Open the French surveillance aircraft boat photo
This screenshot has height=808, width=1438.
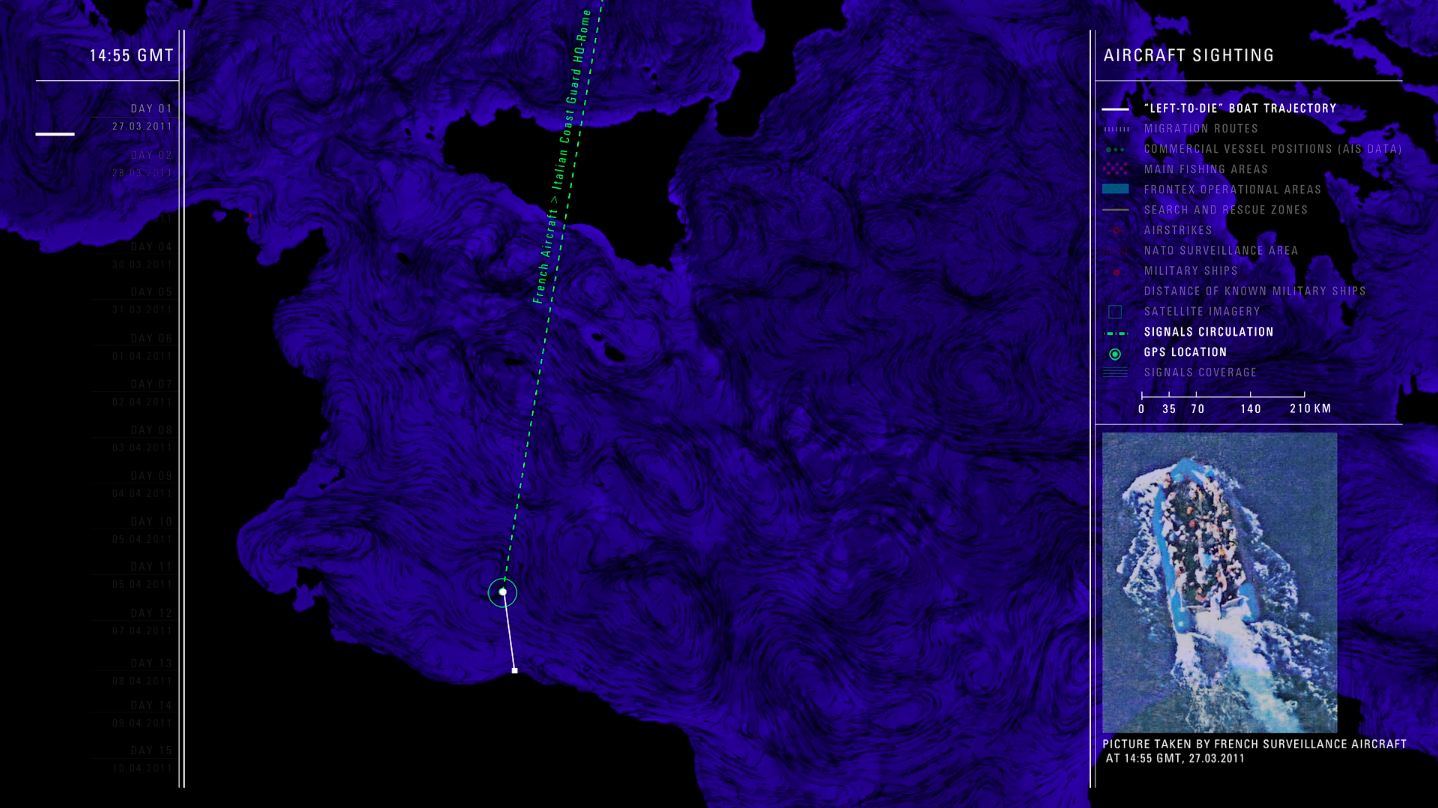tap(1219, 582)
